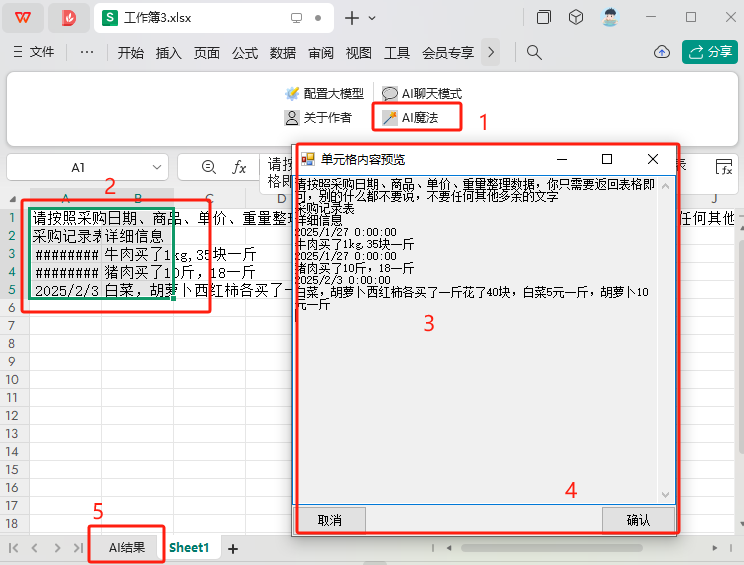The width and height of the screenshot is (744, 565).
Task: Open the AI魔法 tool
Action: (x=411, y=117)
